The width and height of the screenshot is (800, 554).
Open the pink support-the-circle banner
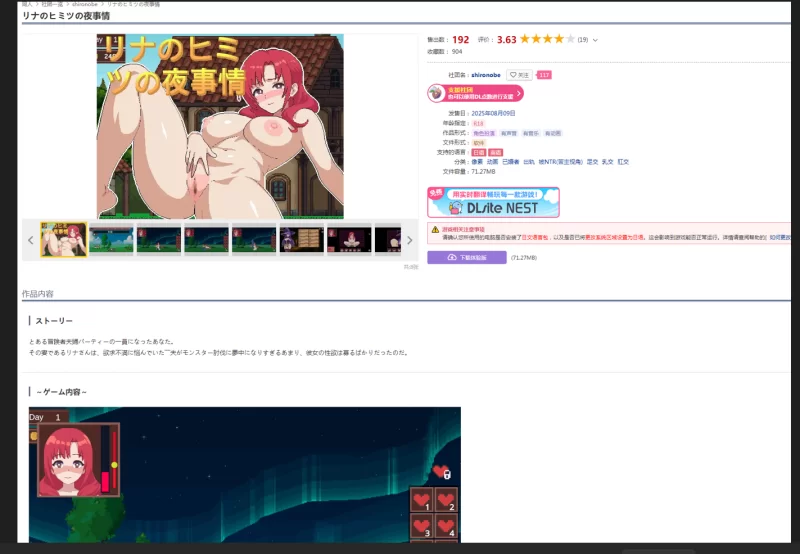click(x=476, y=93)
